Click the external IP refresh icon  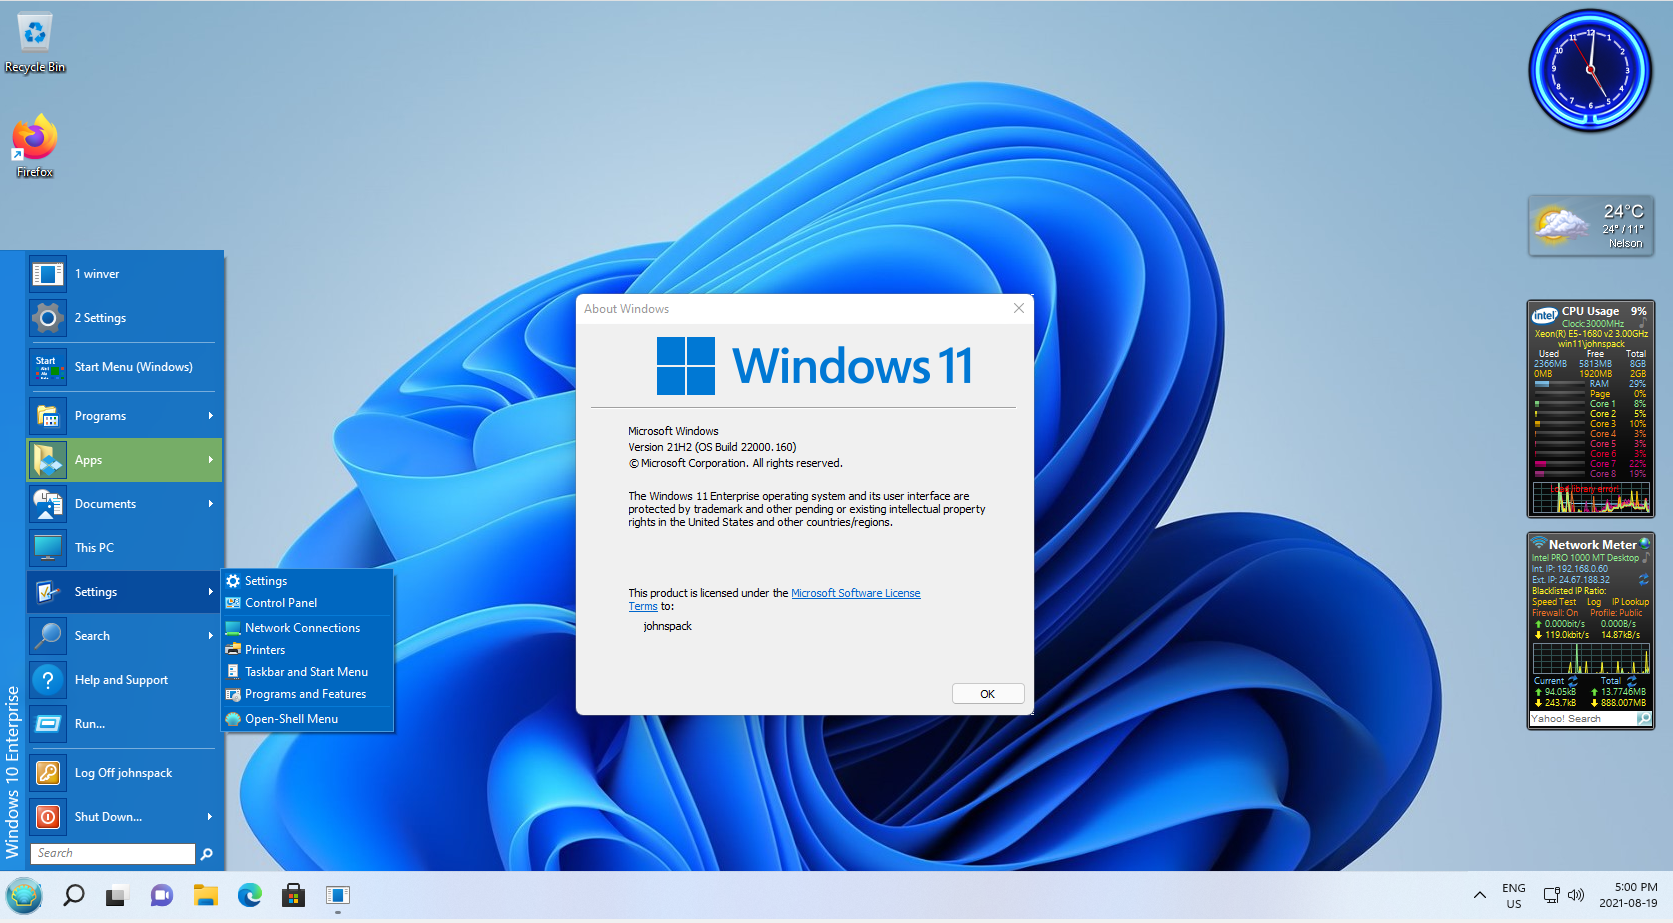pos(1643,579)
